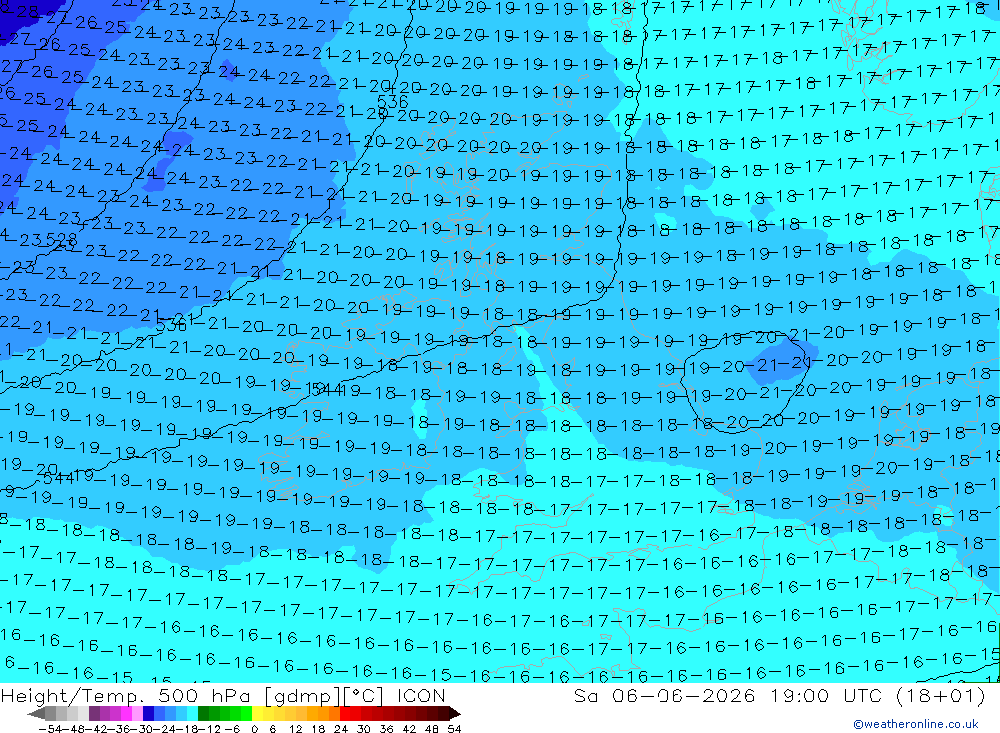Click the 12 legend scale label
This screenshot has width=1000, height=733.
coord(295,729)
